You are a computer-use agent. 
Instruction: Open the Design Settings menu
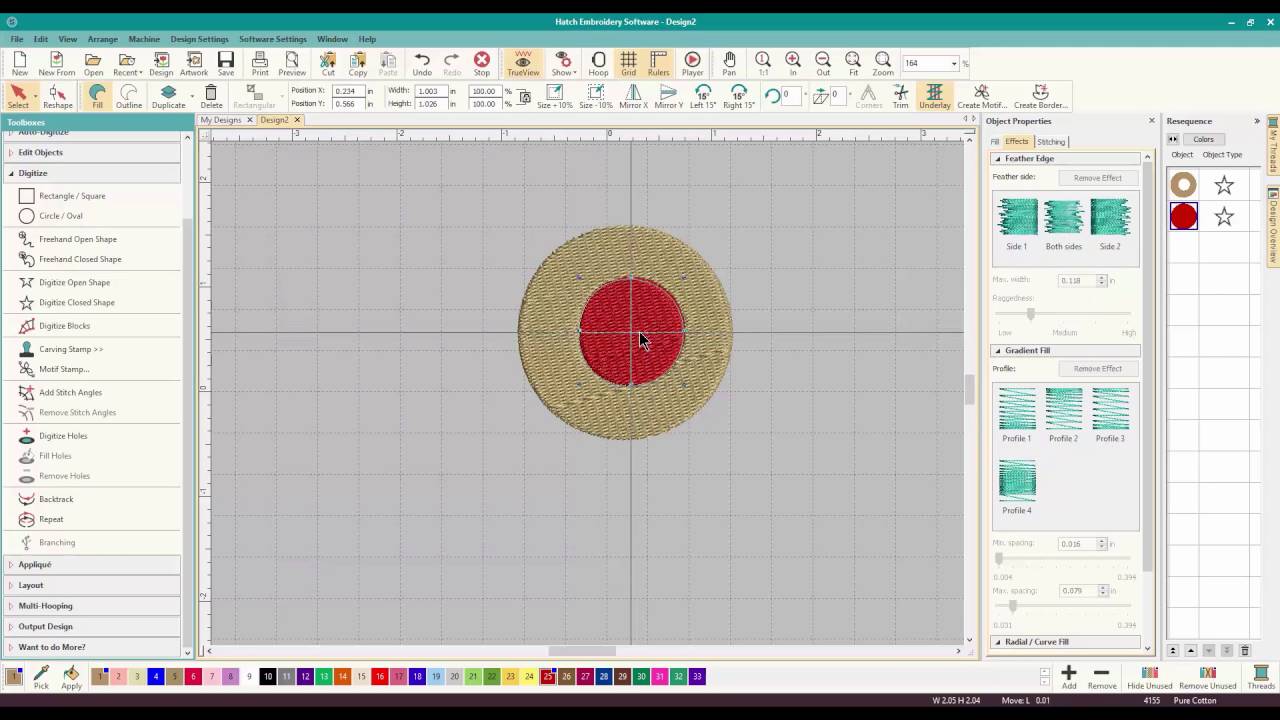[199, 39]
